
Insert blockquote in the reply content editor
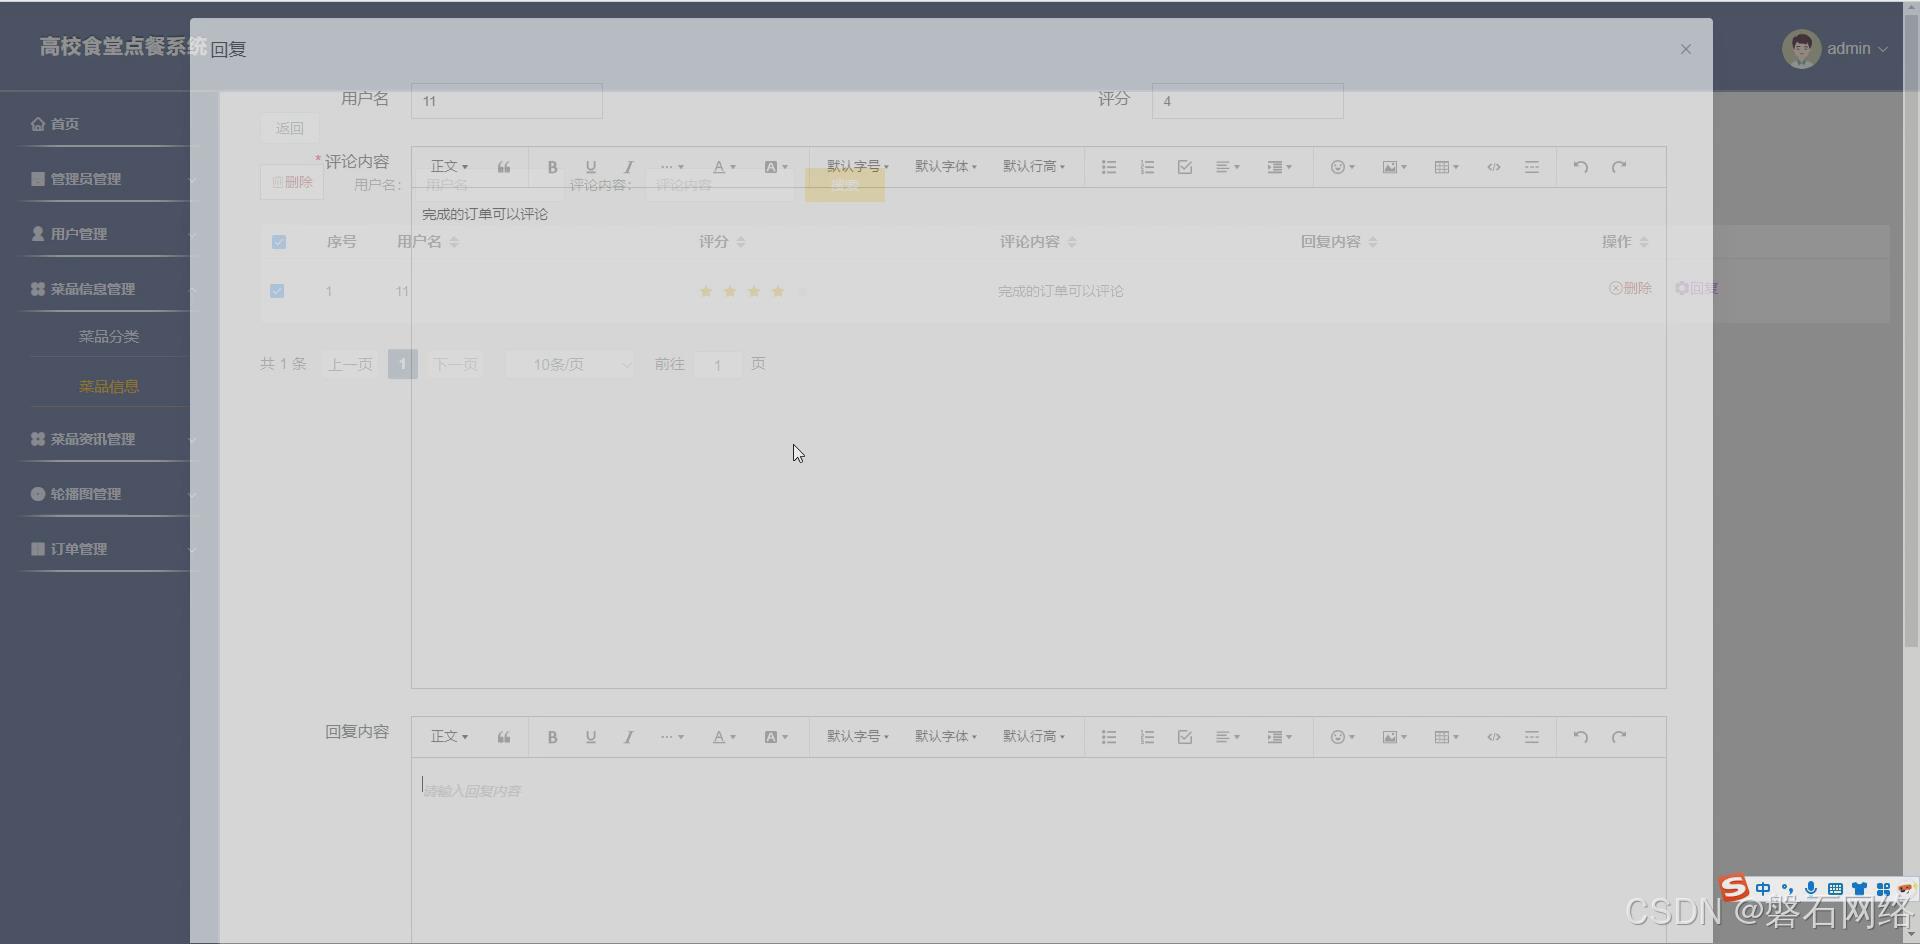(504, 737)
